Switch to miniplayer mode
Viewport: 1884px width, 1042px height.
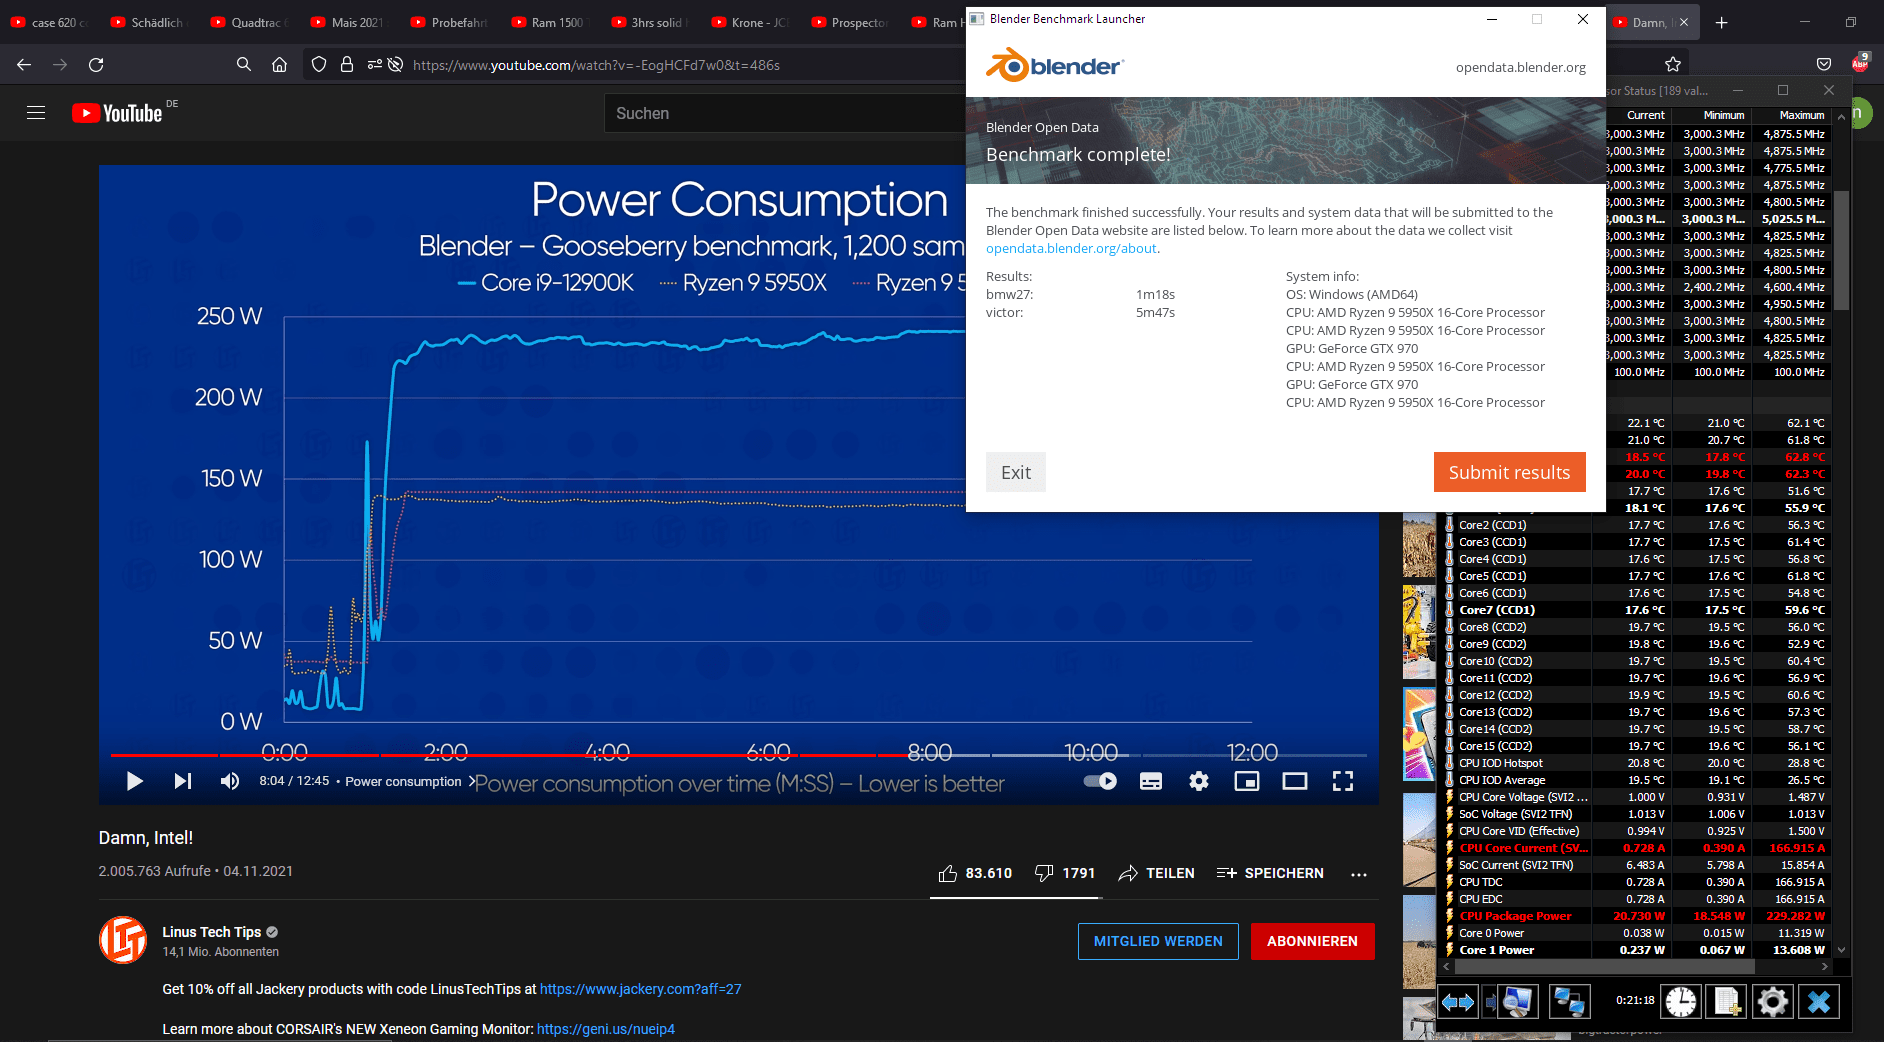click(1247, 781)
